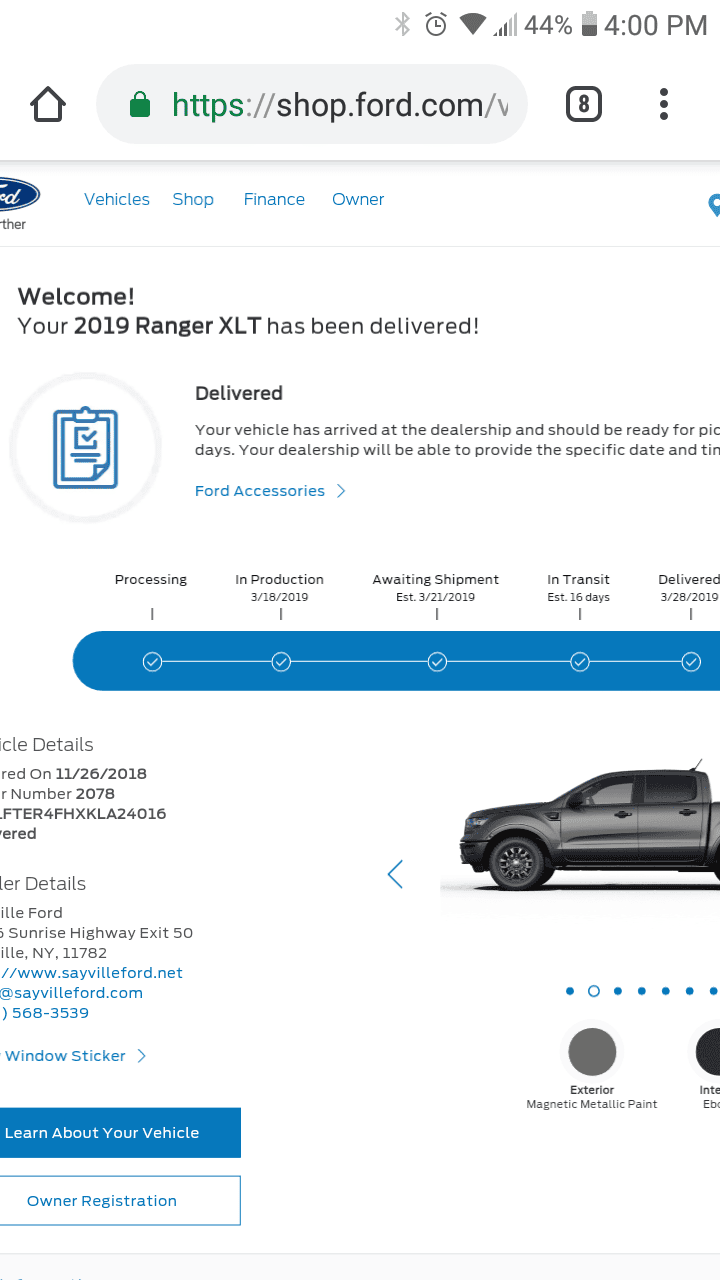Click the sayvilleford.com email link

click(72, 993)
